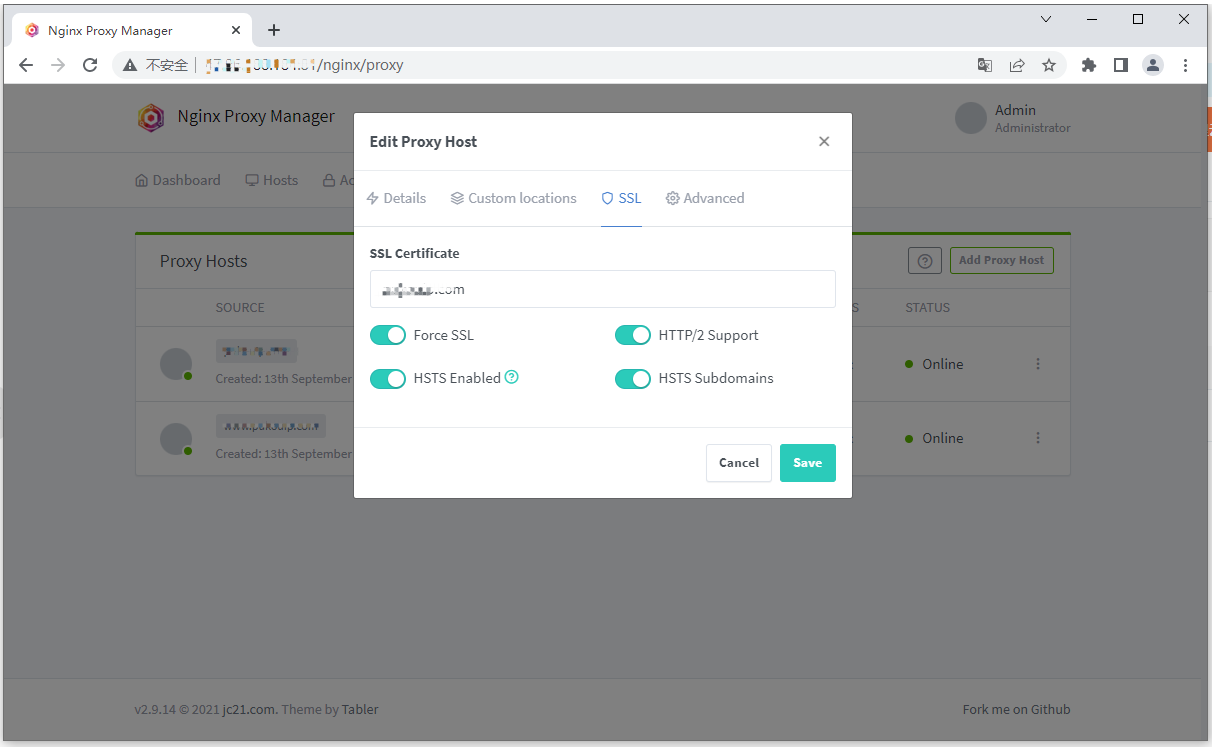Open the browser profile icon
Image resolution: width=1212 pixels, height=747 pixels.
coord(1153,65)
